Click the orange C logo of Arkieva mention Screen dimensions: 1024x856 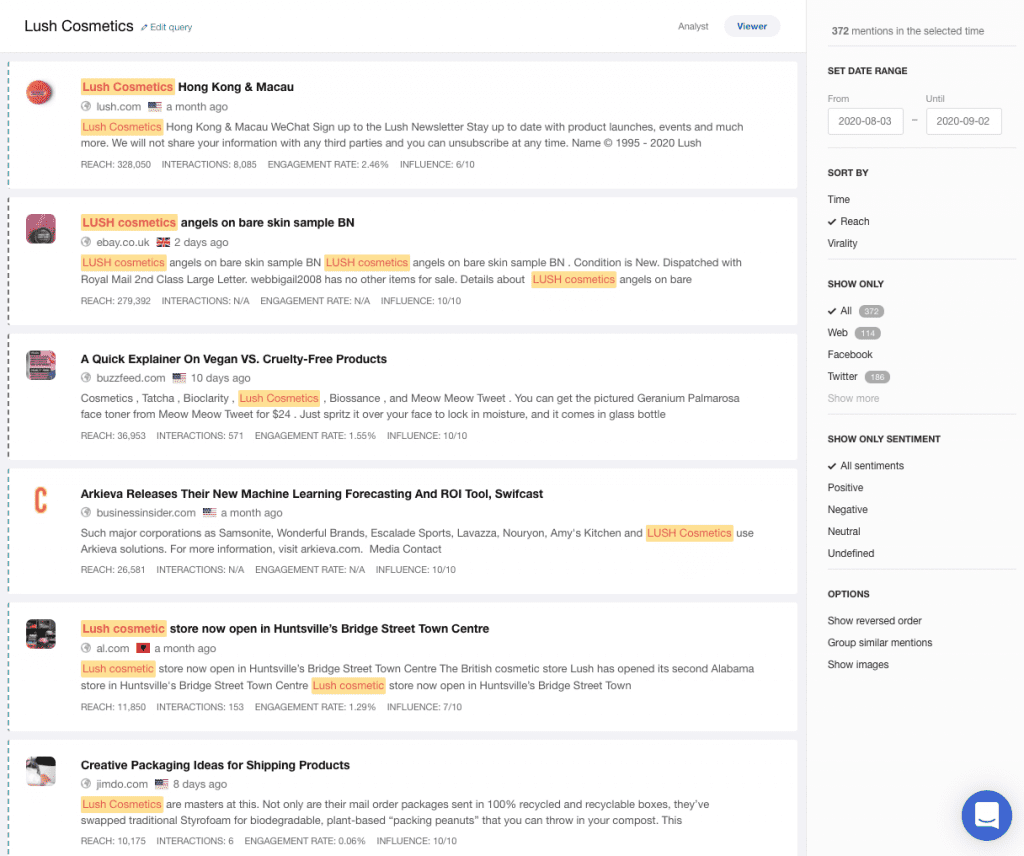(40, 500)
